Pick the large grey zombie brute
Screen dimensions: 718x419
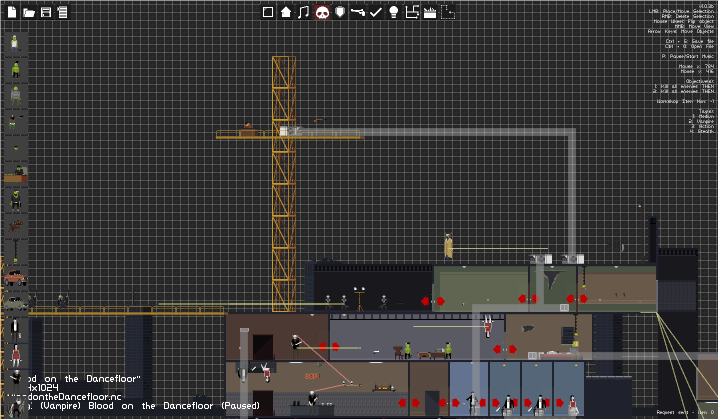(x=16, y=95)
